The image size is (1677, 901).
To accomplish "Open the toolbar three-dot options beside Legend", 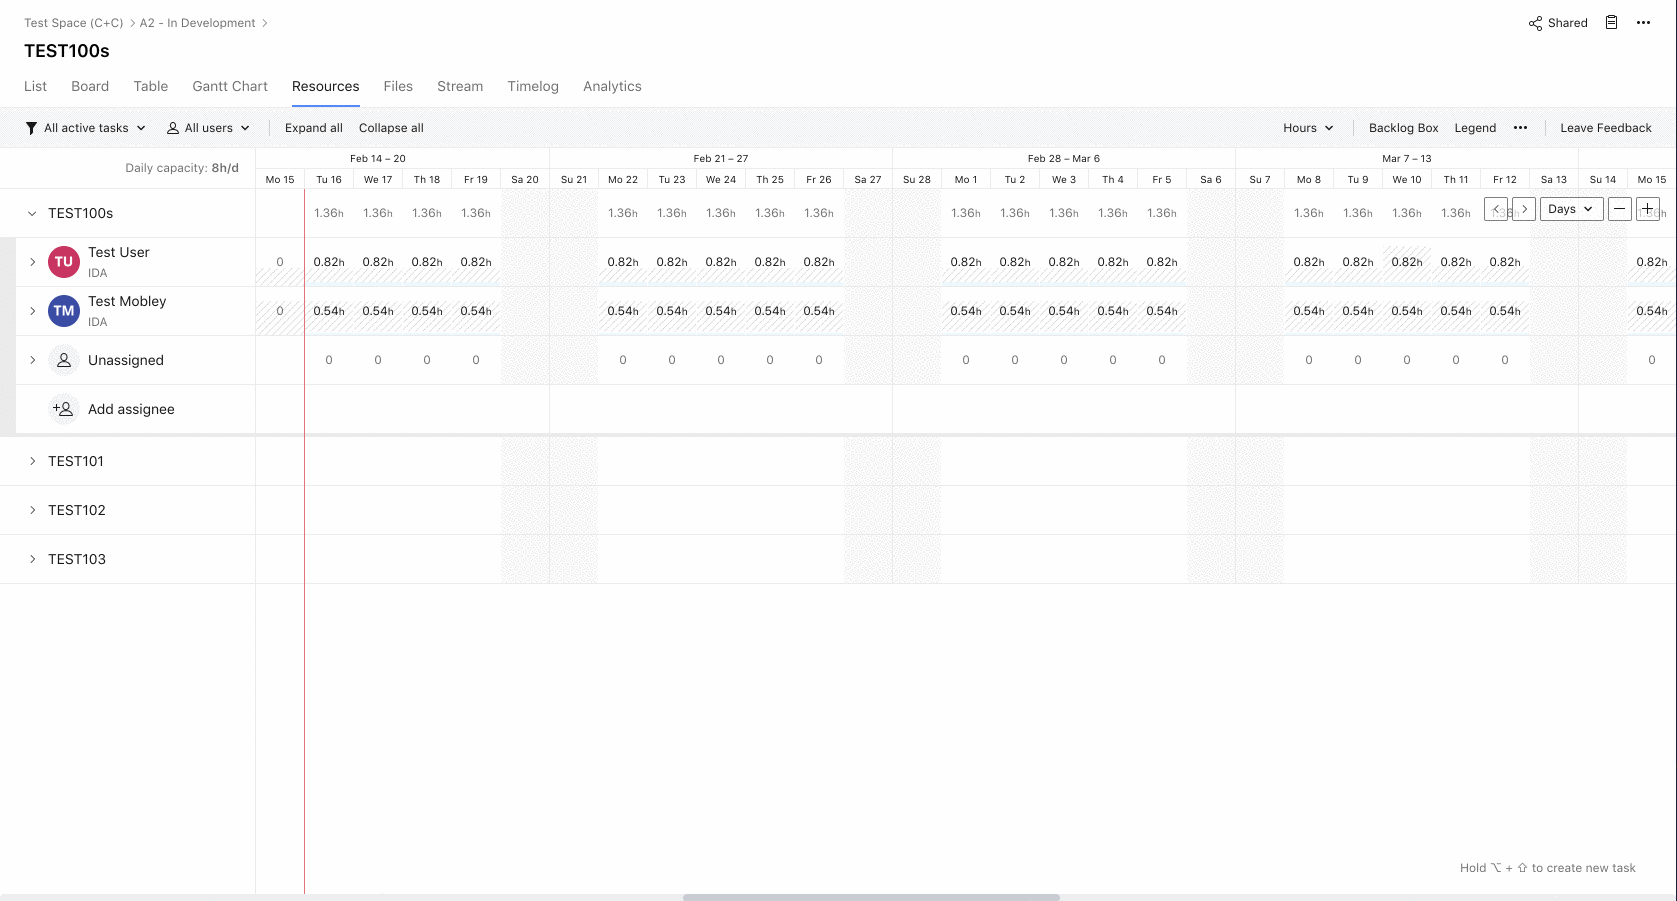I will click(x=1520, y=128).
